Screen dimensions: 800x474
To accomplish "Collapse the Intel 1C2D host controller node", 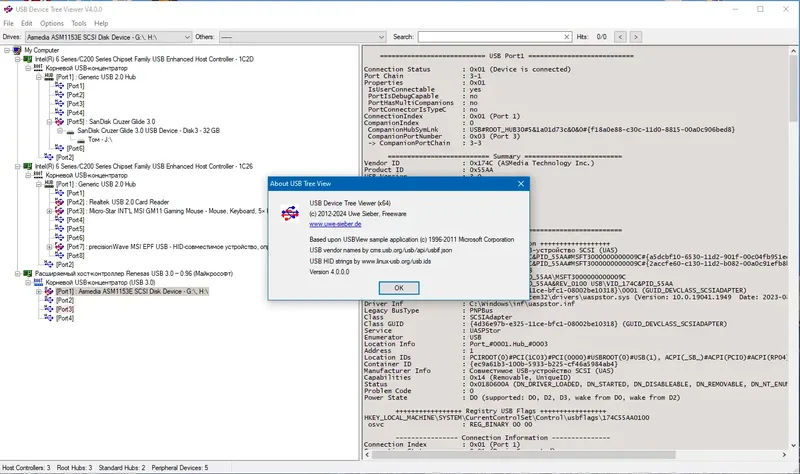I will pos(17,59).
